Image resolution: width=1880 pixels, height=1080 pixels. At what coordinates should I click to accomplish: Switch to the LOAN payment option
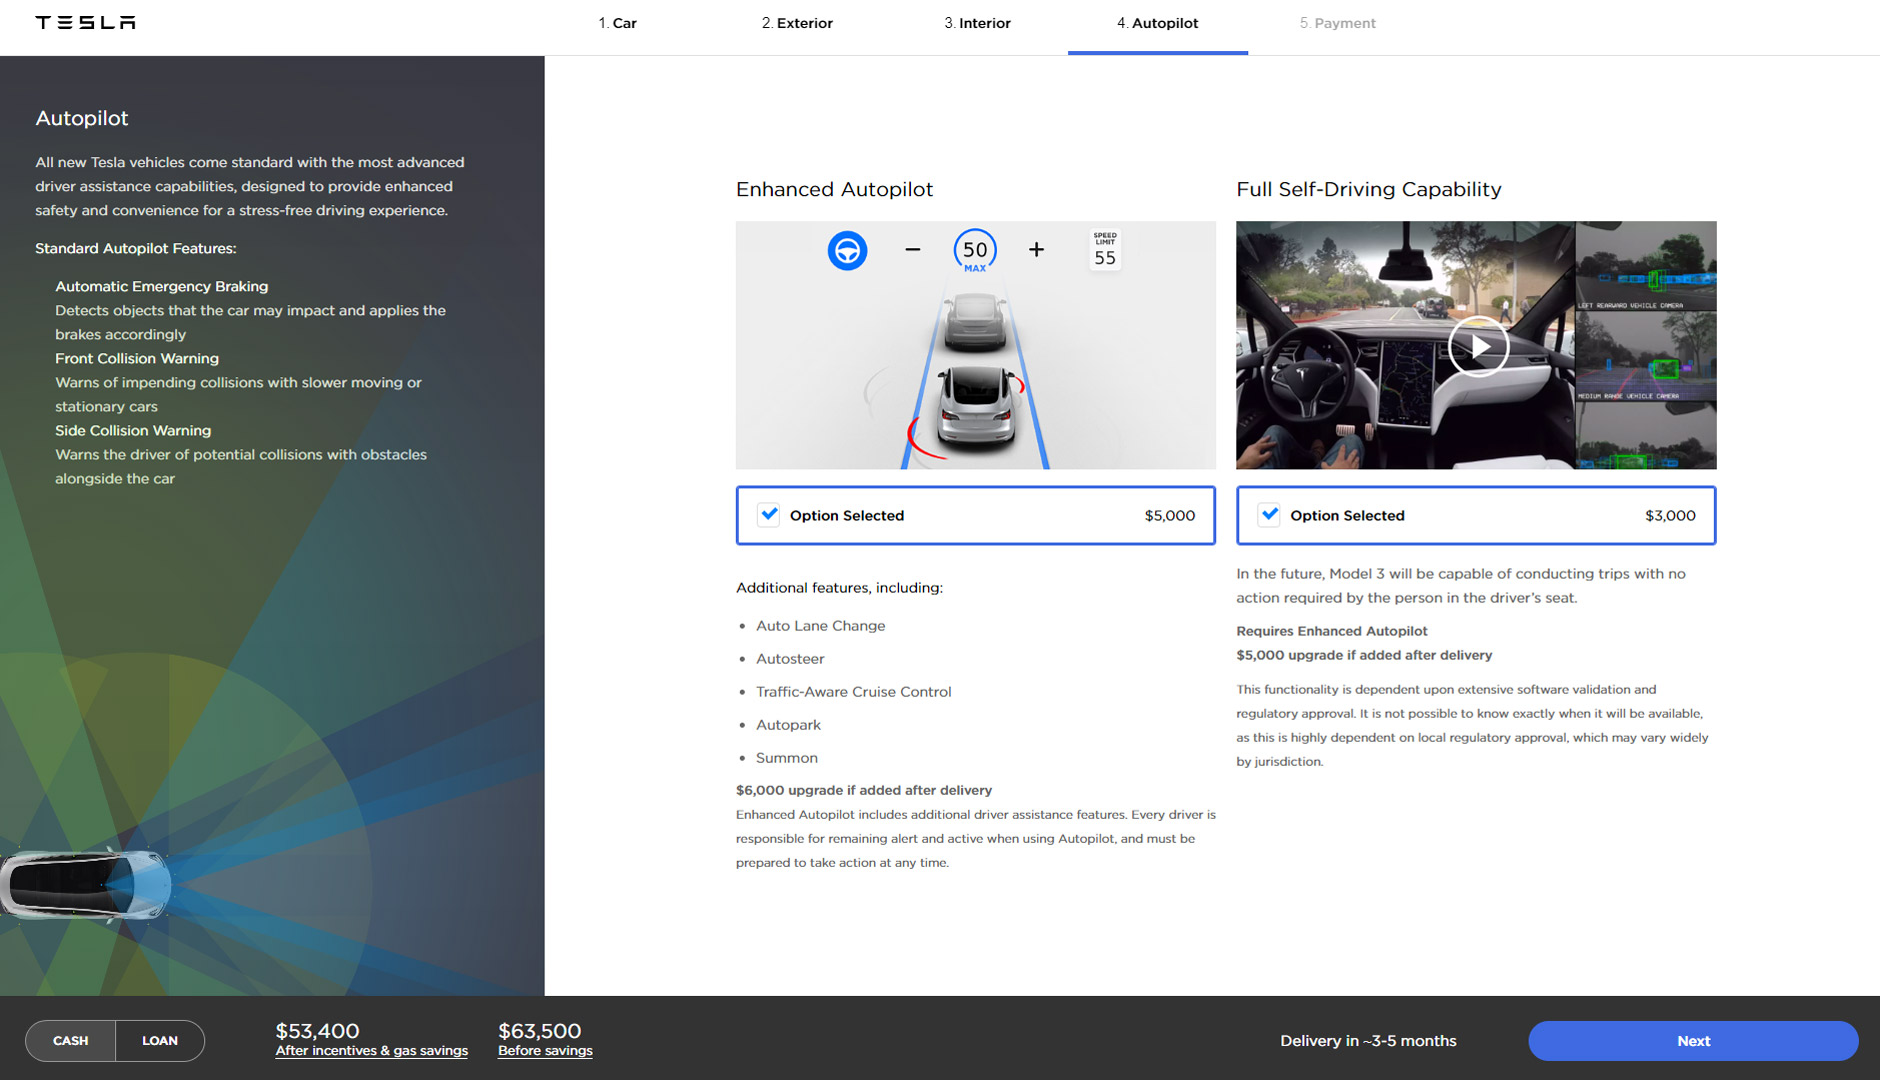(160, 1041)
